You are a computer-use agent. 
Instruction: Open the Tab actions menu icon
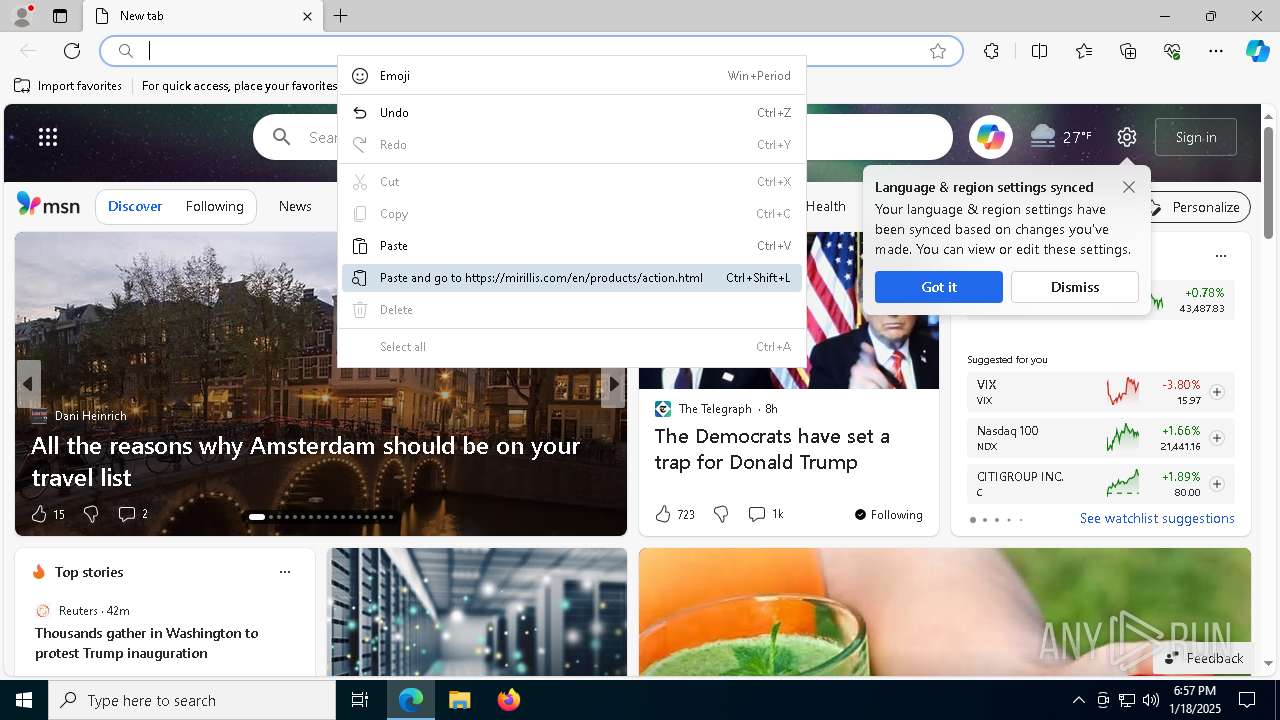click(60, 16)
